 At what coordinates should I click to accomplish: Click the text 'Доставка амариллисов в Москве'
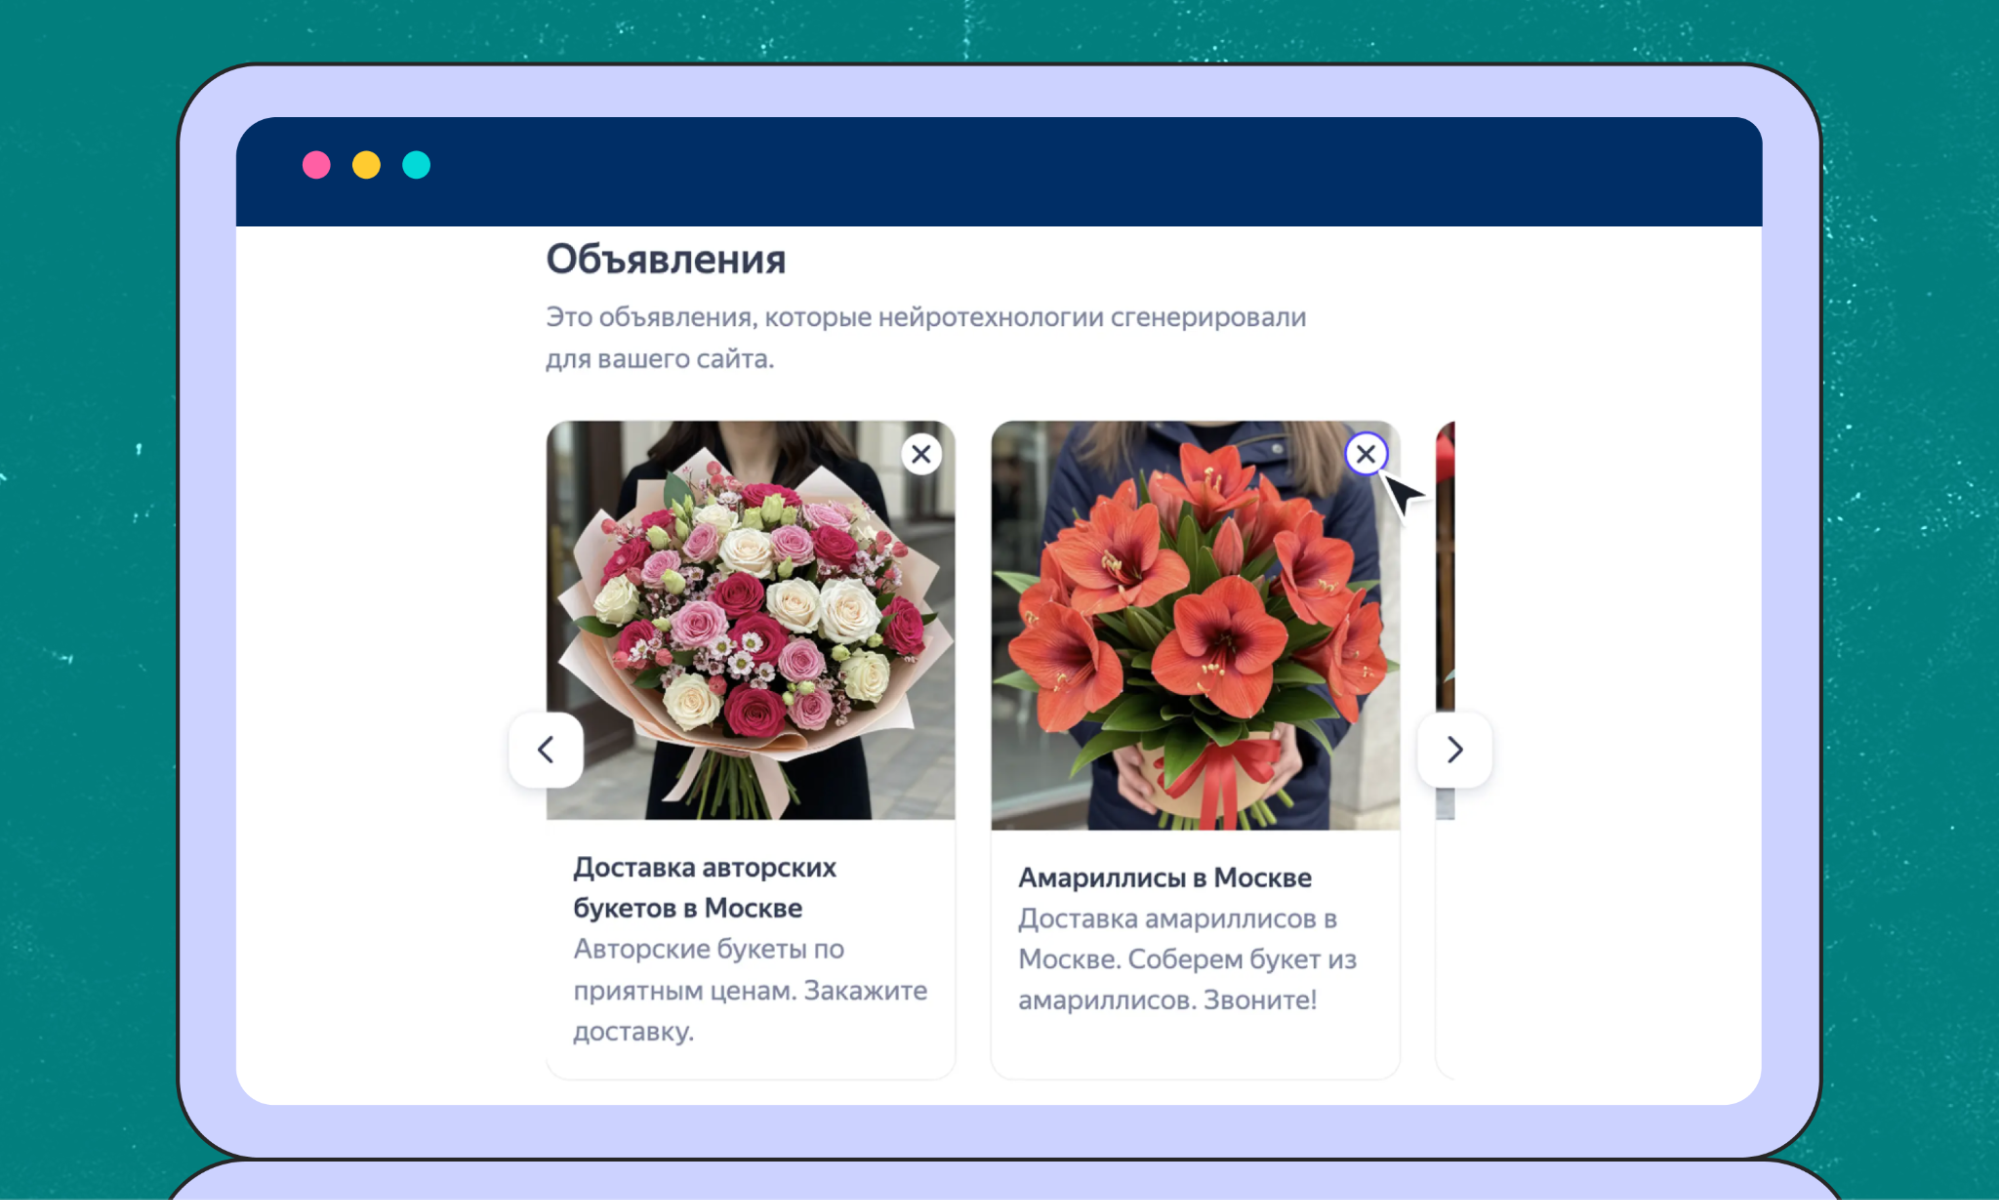point(1178,940)
